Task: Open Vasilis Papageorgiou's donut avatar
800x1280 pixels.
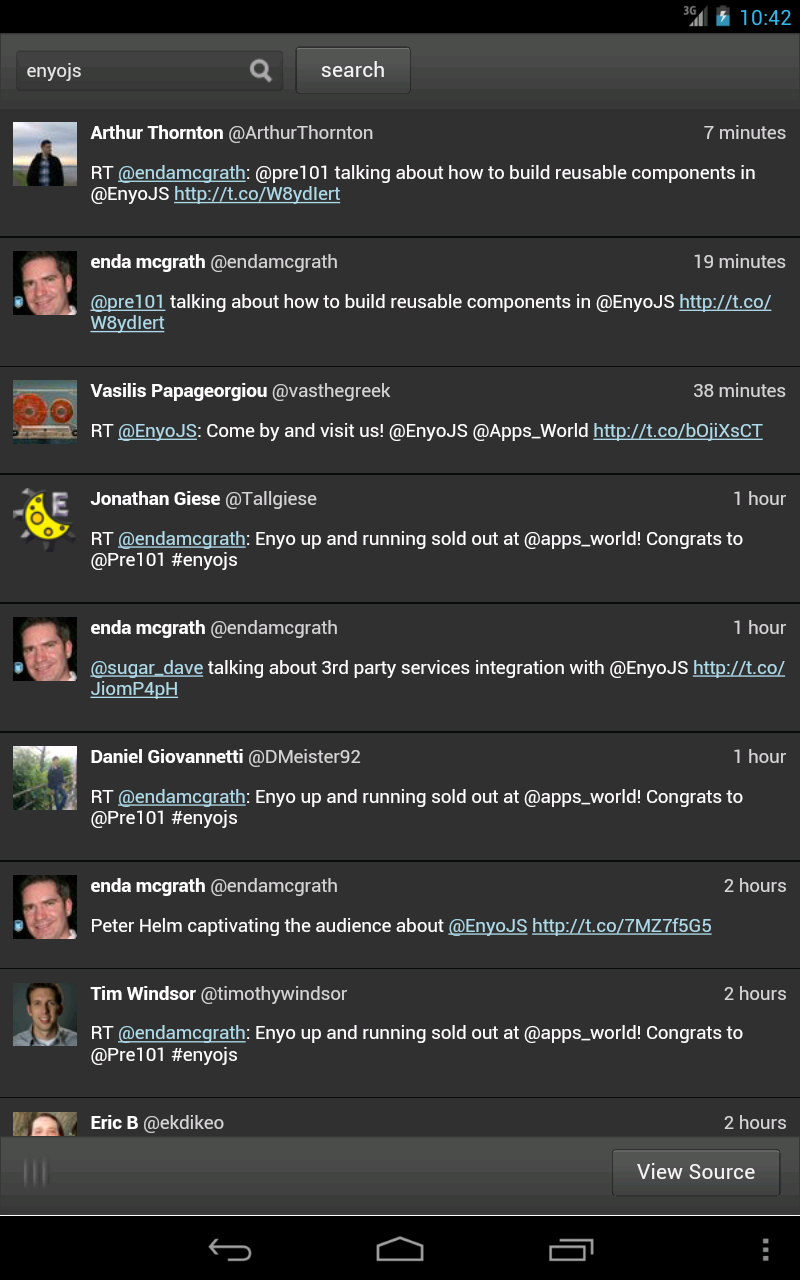Action: pyautogui.click(x=45, y=411)
